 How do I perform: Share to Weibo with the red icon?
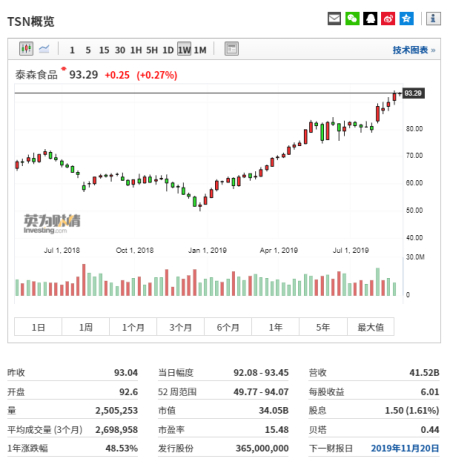coord(388,18)
